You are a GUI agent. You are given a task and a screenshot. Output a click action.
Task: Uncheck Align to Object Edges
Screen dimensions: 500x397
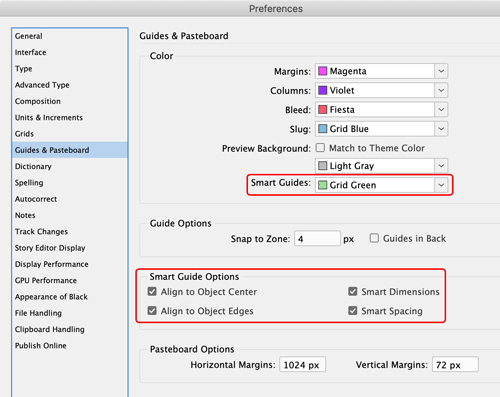[x=152, y=311]
